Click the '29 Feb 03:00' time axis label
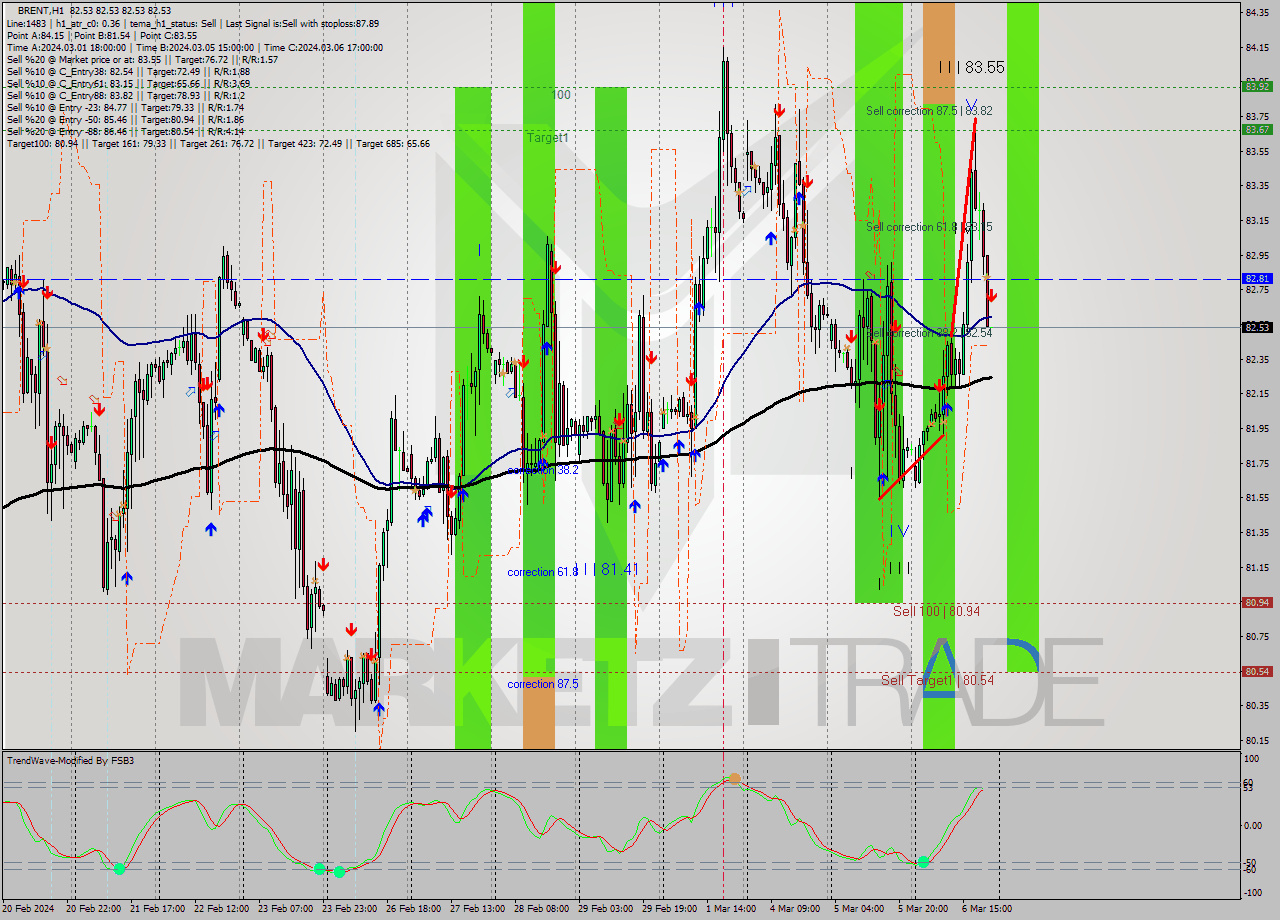 click(606, 909)
